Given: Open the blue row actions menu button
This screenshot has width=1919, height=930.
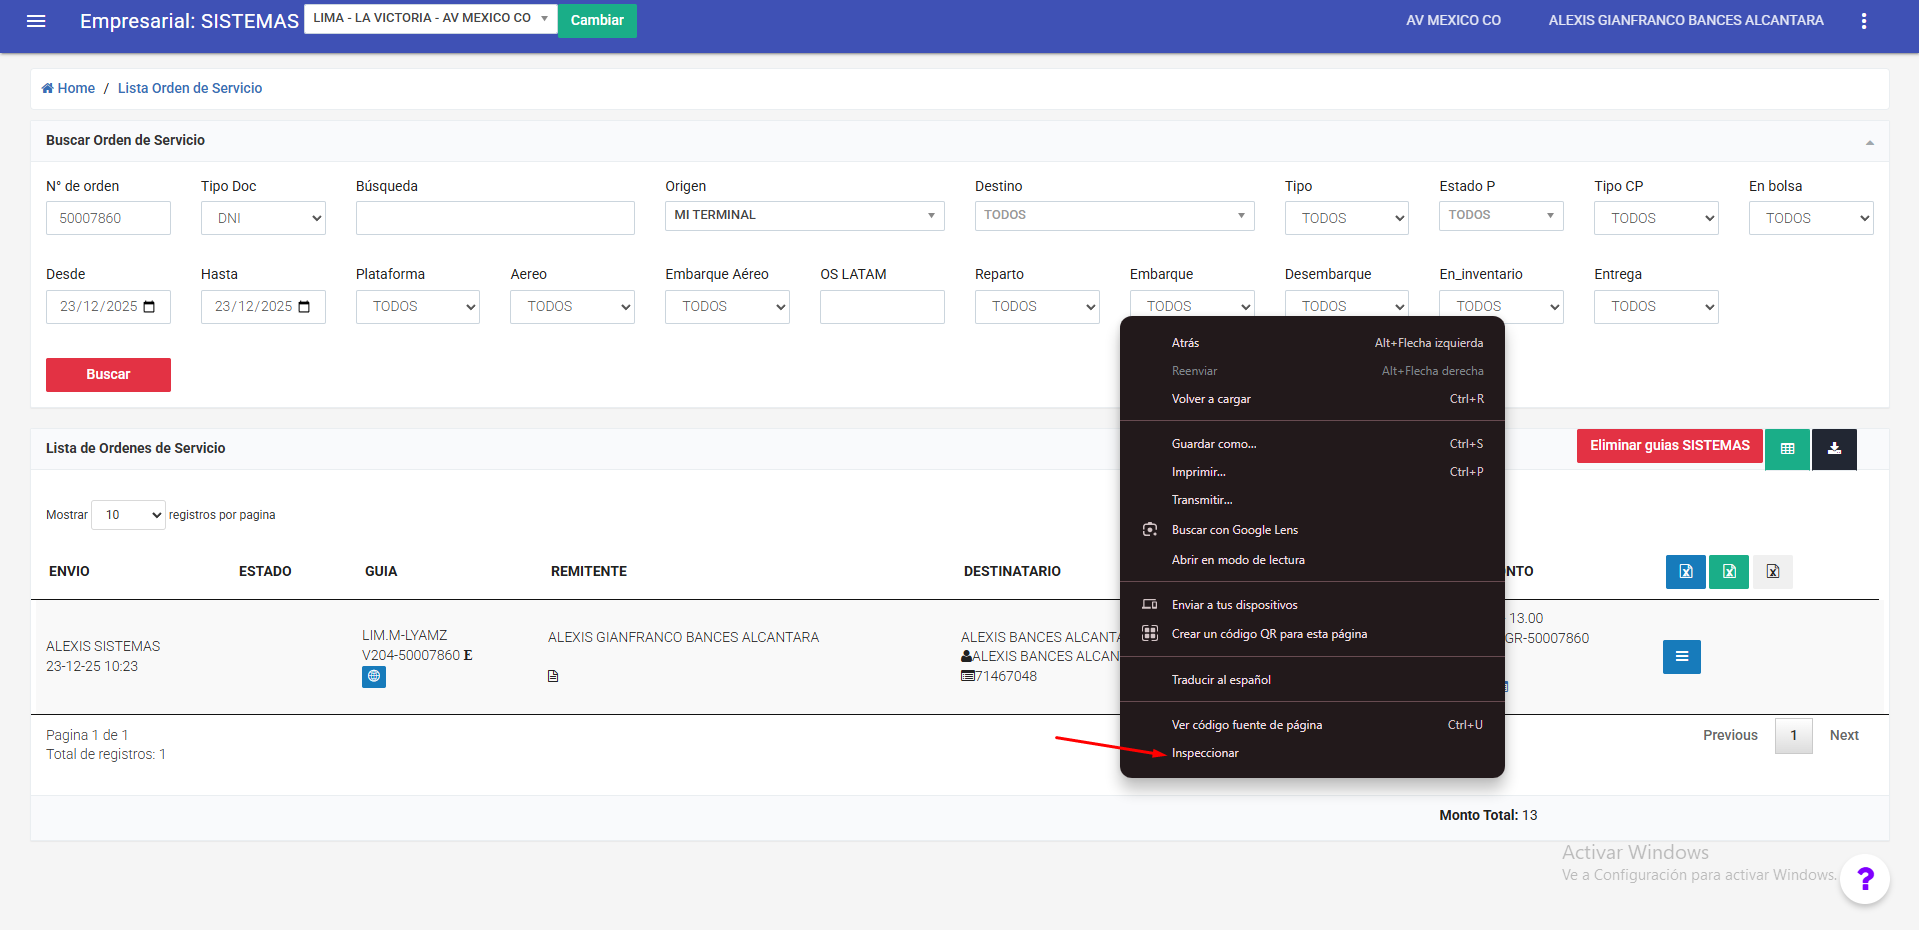Looking at the screenshot, I should [x=1681, y=657].
